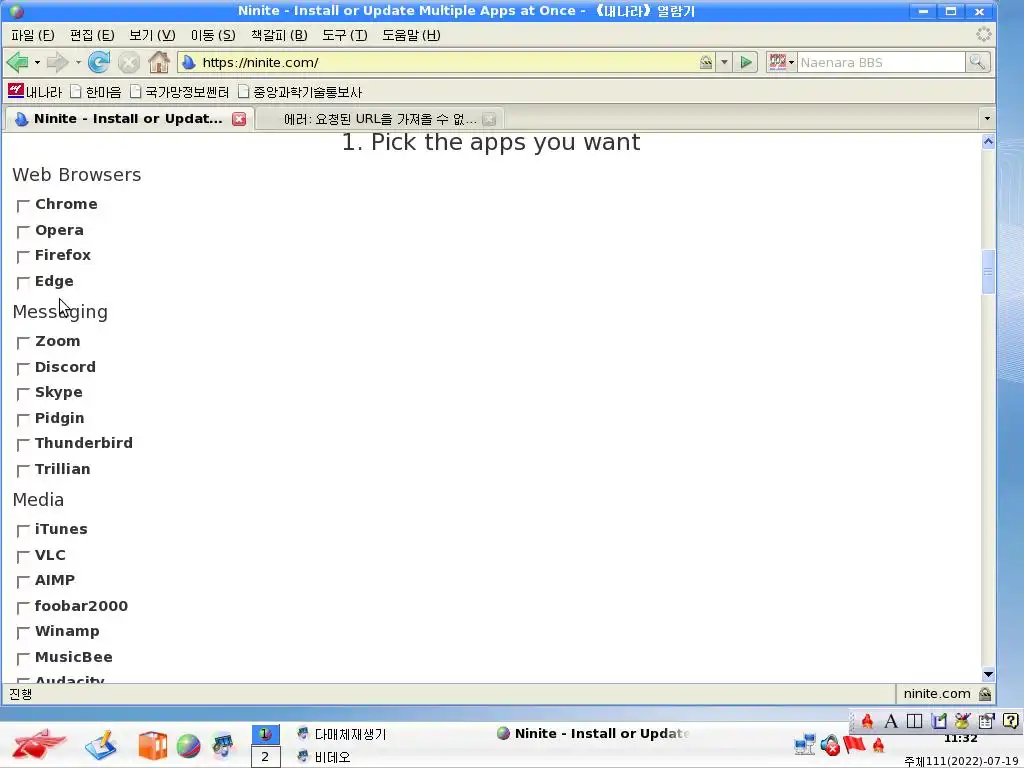Open the back button history dropdown

[37, 63]
